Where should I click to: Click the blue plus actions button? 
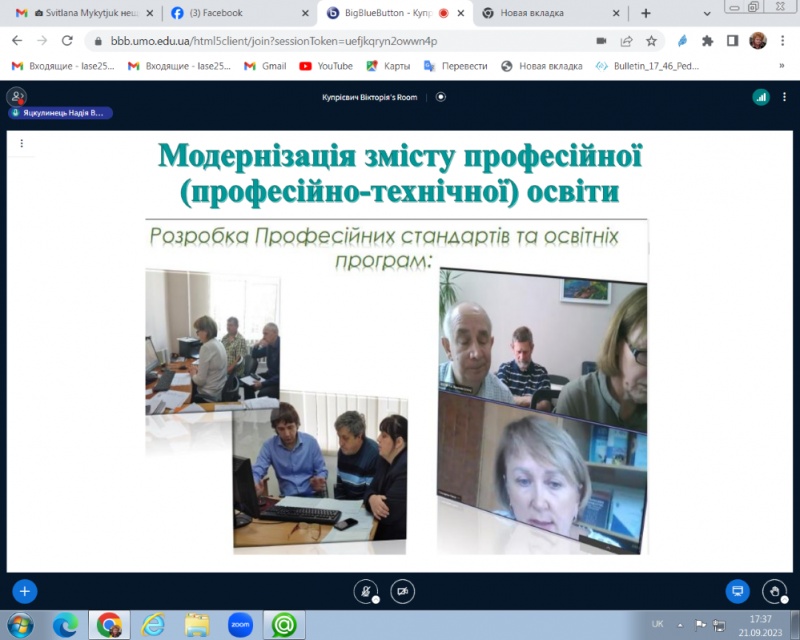click(x=24, y=591)
